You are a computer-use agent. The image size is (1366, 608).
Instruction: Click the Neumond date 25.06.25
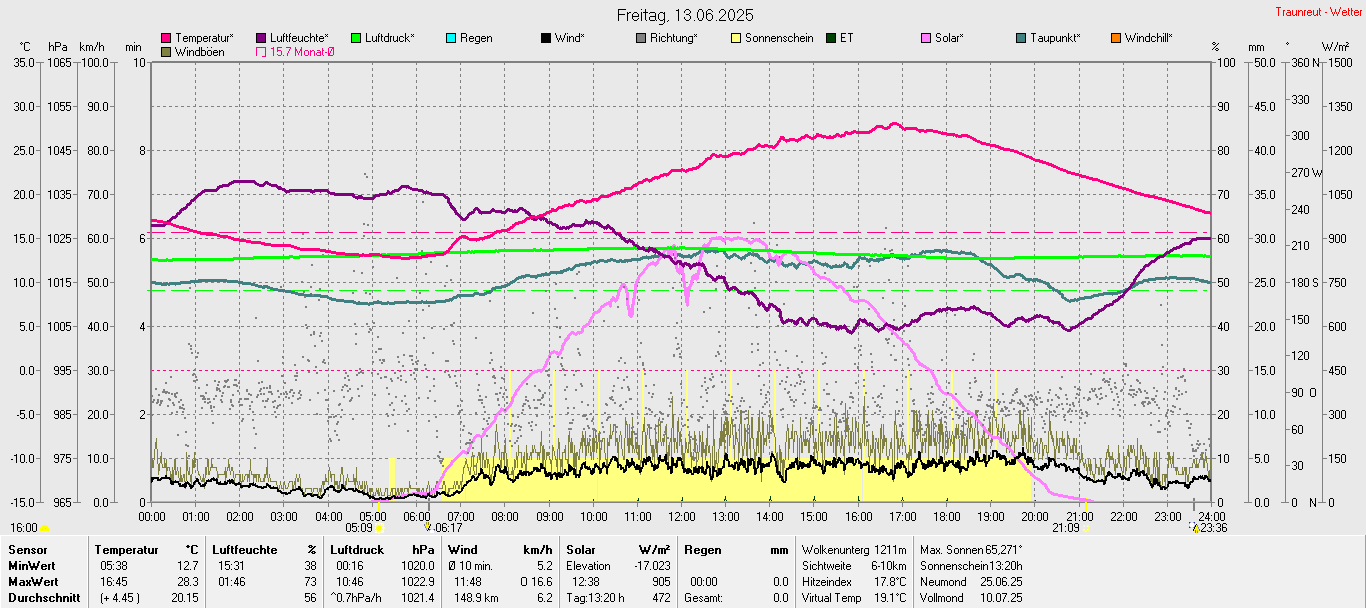coord(1001,582)
